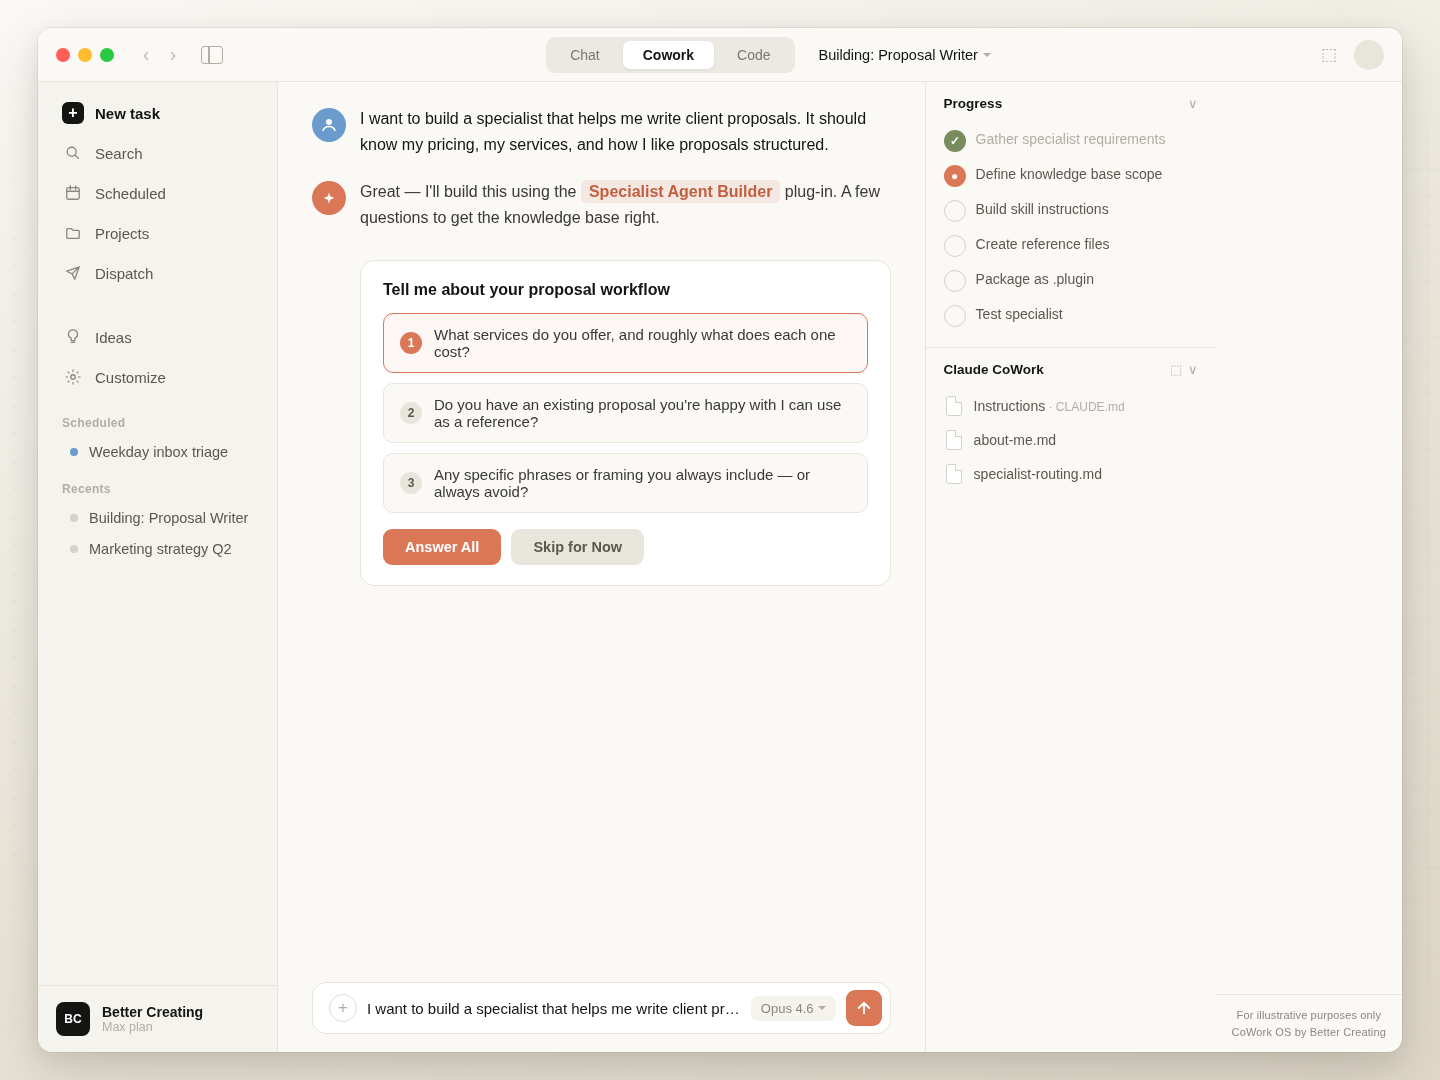Click the New task plus icon

pos(73,113)
